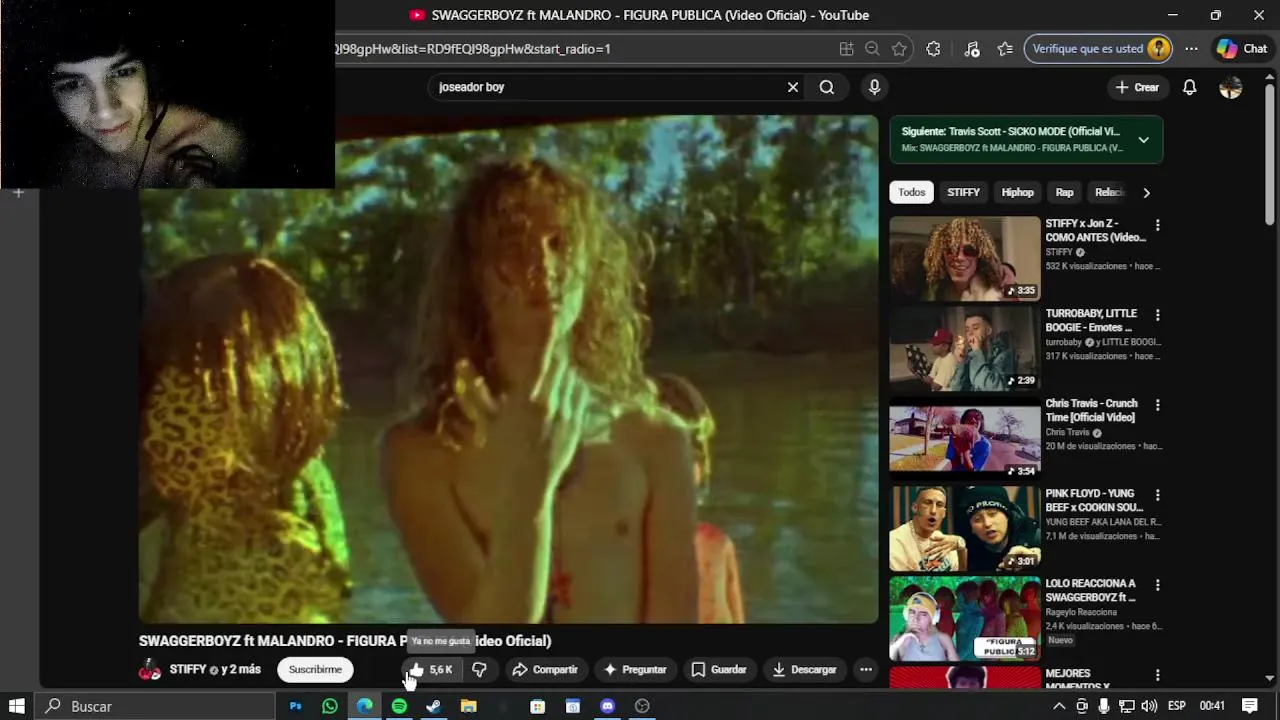Open more actions ellipsis beside Descargar
This screenshot has height=720, width=1280.
click(866, 670)
